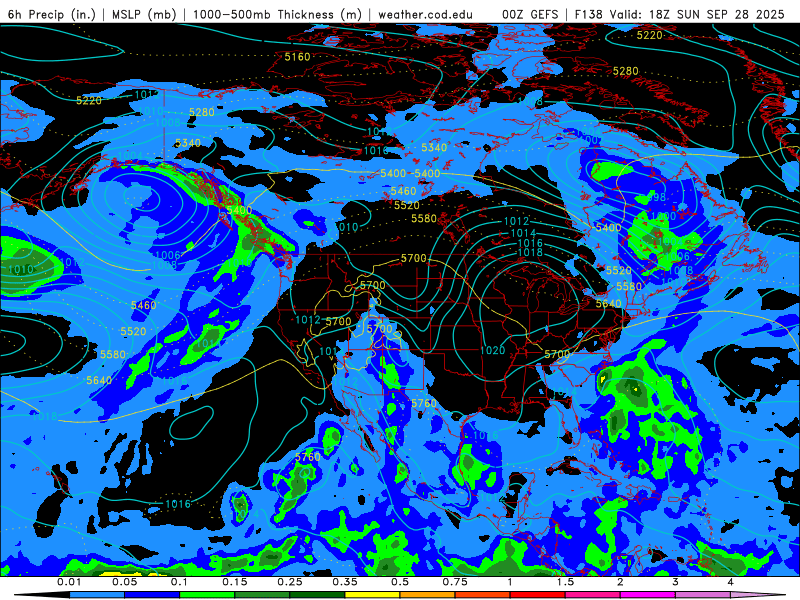Click the '00Z GEFS' model run label
Viewport: 800px width, 600px height.
point(530,14)
